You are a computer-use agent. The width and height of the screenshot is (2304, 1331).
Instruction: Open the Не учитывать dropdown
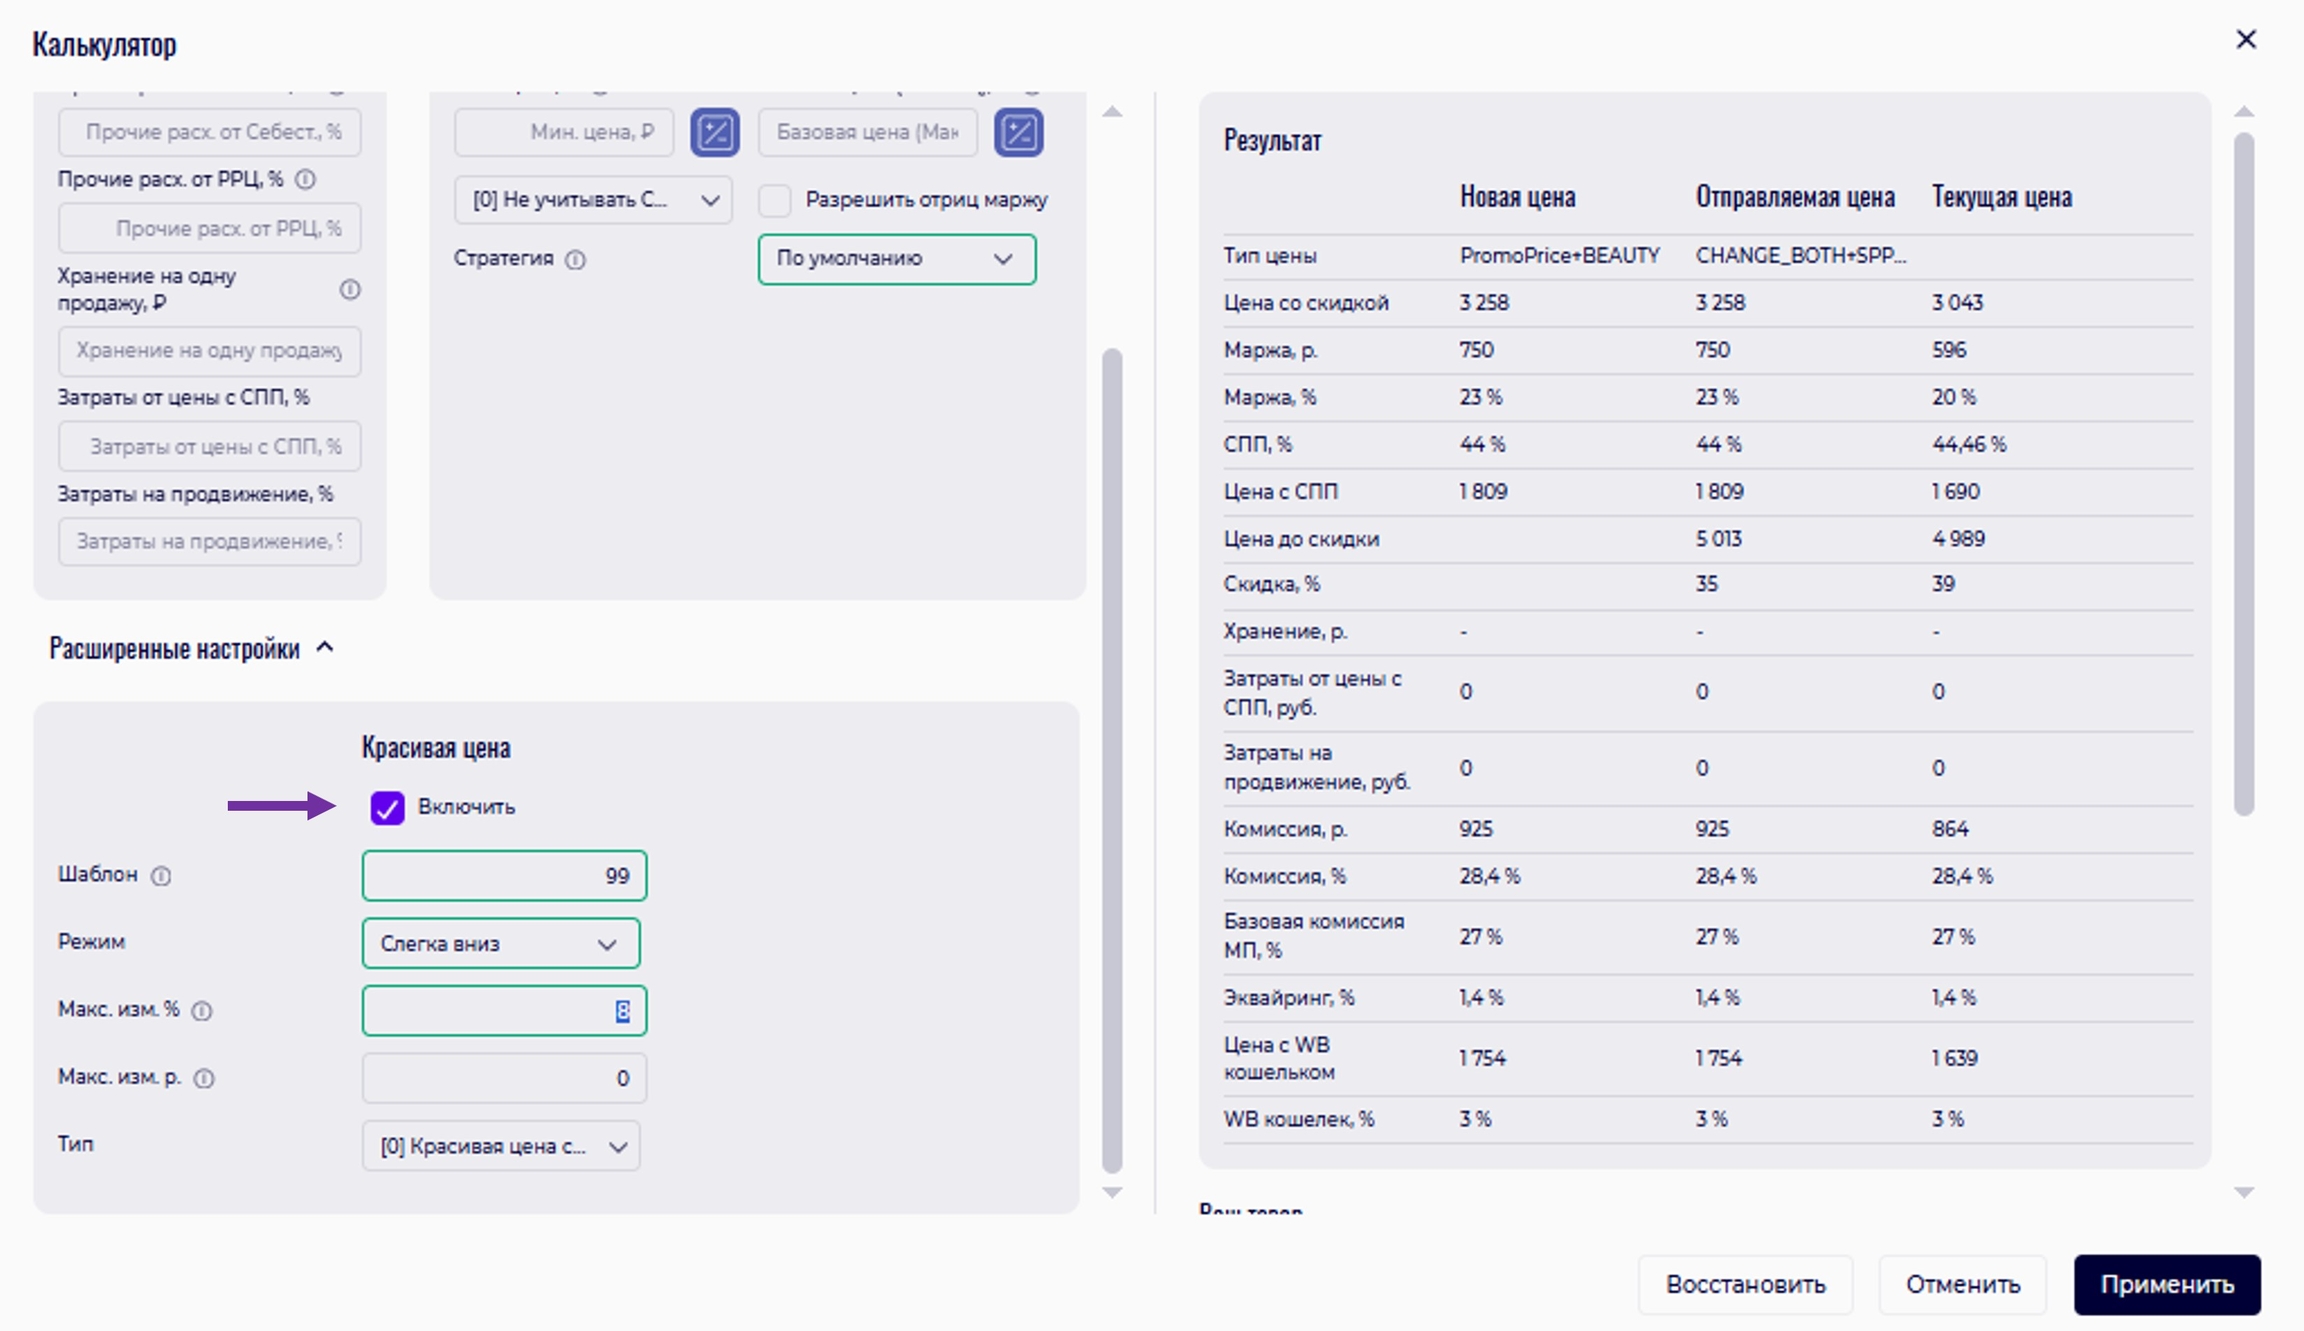point(593,200)
